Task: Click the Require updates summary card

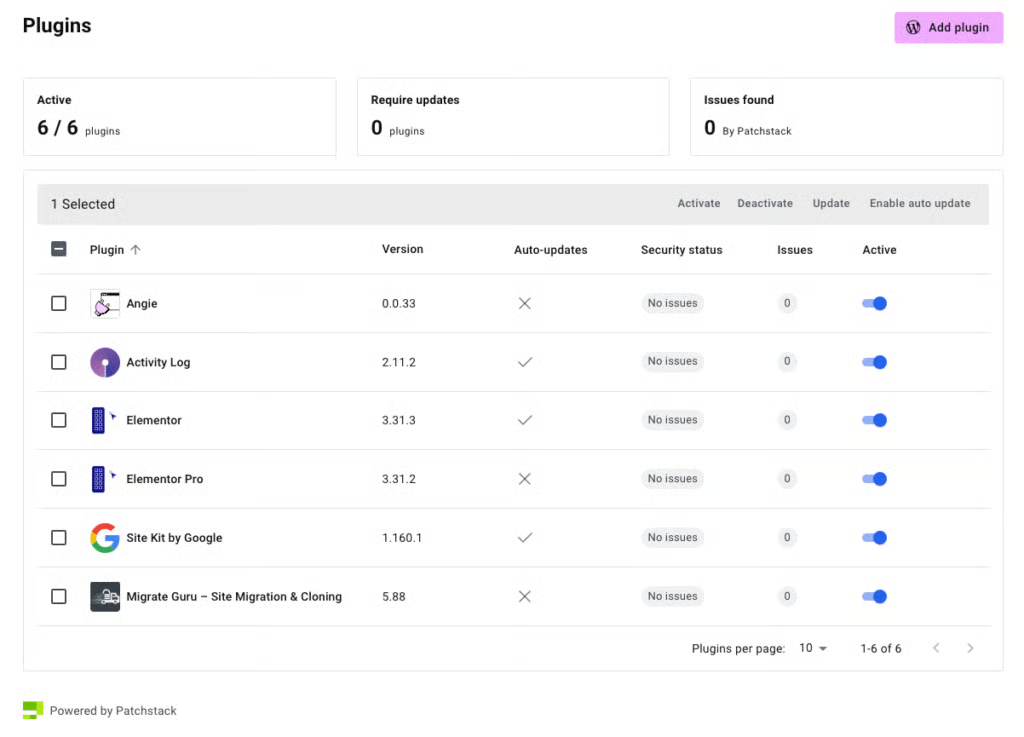Action: 512,116
